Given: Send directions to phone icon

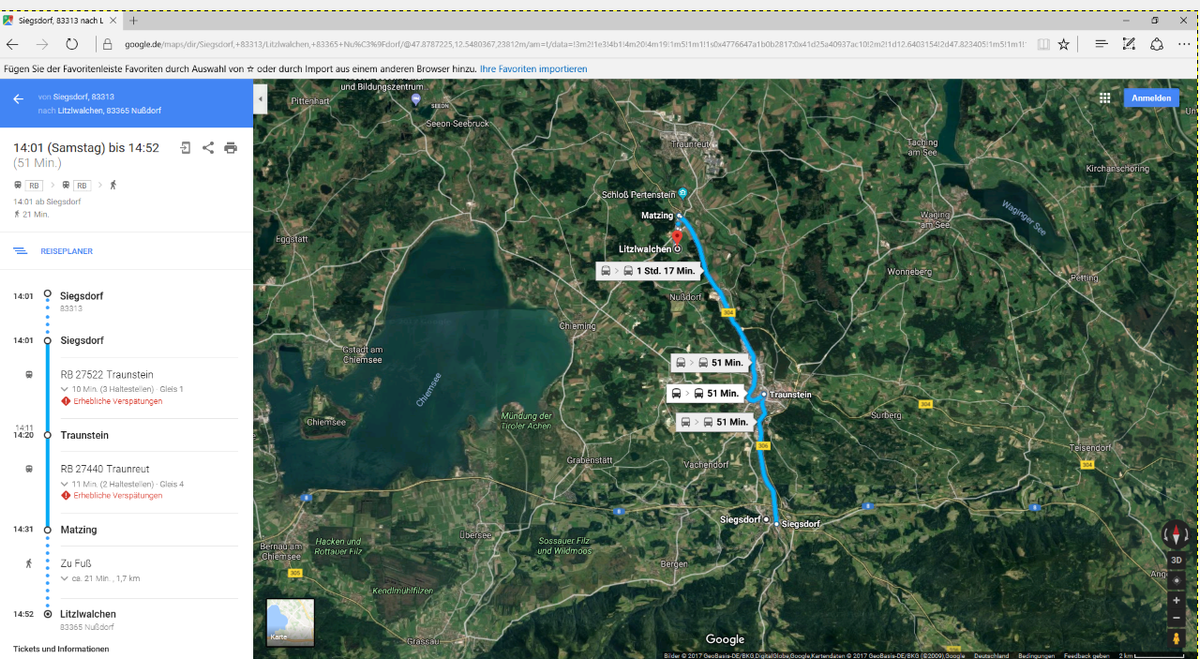Looking at the screenshot, I should coord(185,148).
